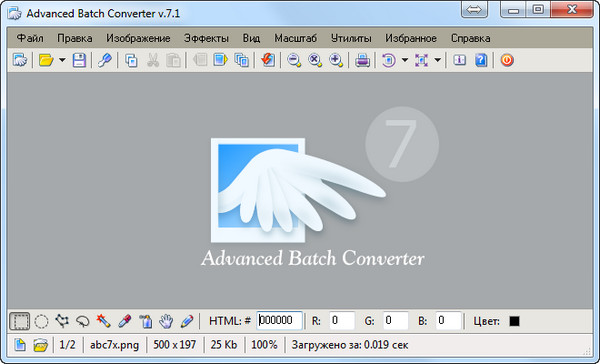Open the Эффекты menu

coord(206,38)
